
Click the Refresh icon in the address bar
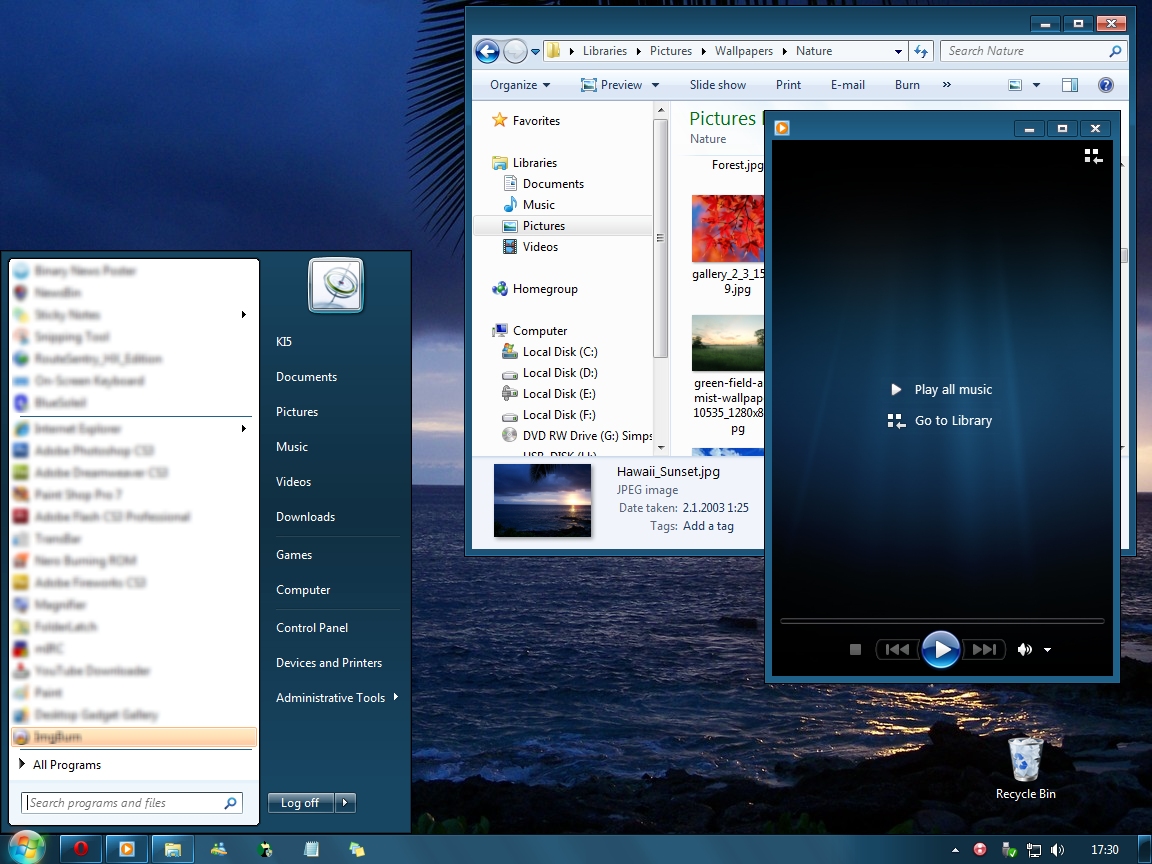pos(920,51)
